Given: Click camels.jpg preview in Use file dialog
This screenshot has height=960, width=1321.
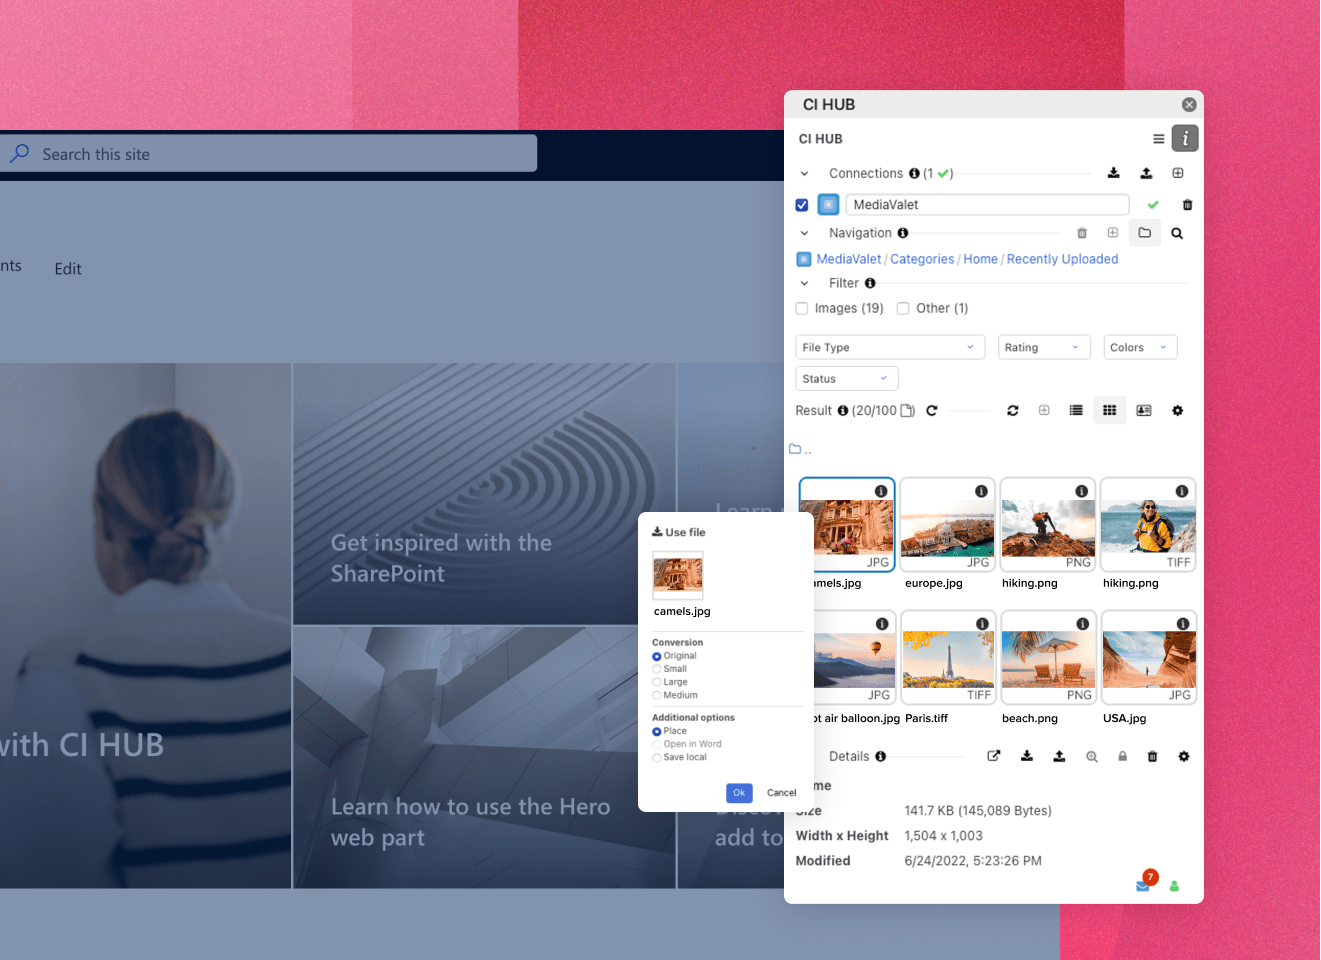Looking at the screenshot, I should [678, 575].
